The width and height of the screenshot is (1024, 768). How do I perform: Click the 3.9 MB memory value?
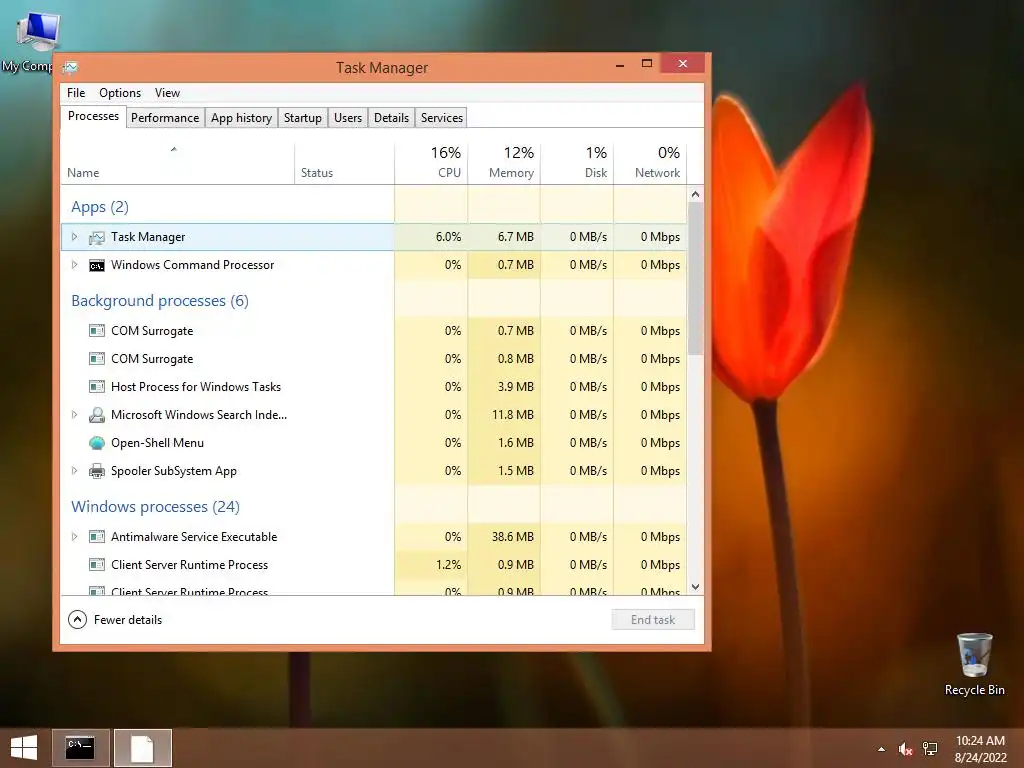point(515,387)
